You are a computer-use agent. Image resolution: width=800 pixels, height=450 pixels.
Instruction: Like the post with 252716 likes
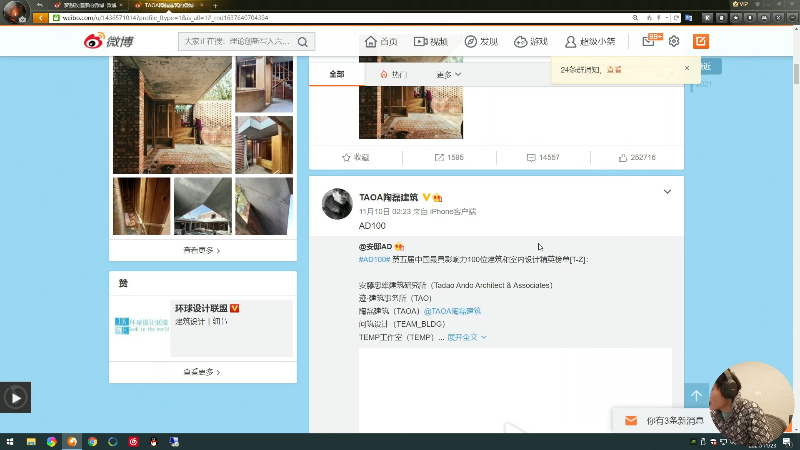622,158
